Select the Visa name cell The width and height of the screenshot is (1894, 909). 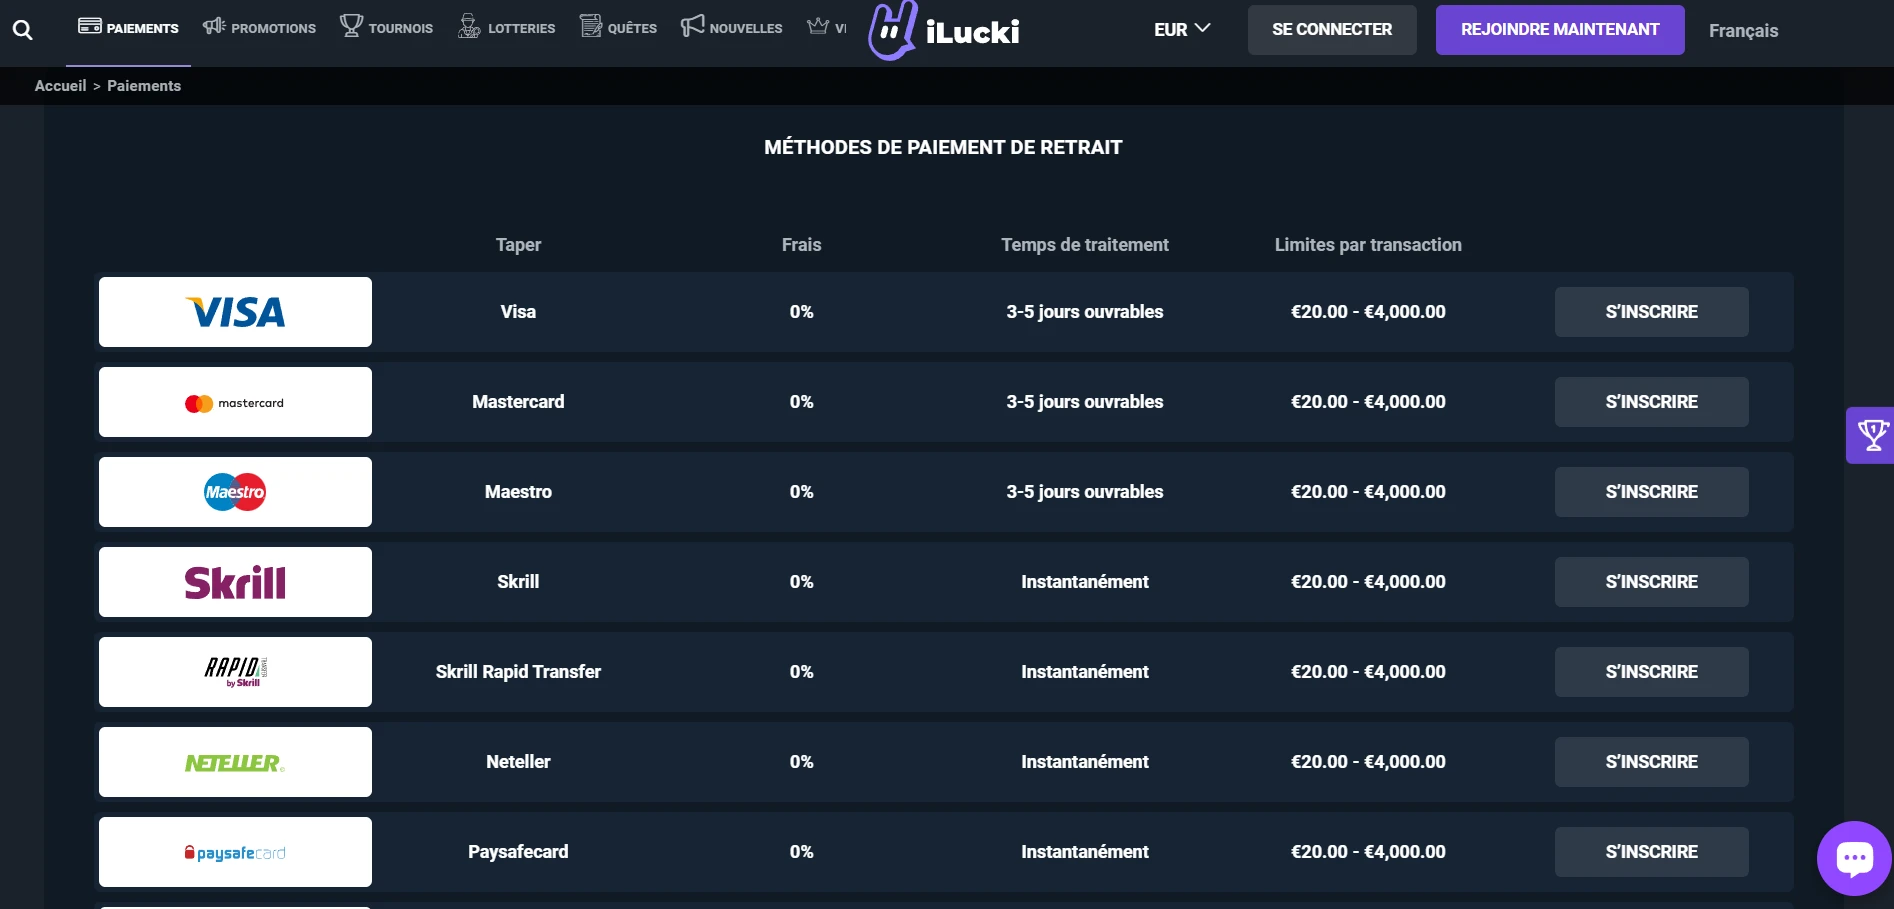[518, 312]
